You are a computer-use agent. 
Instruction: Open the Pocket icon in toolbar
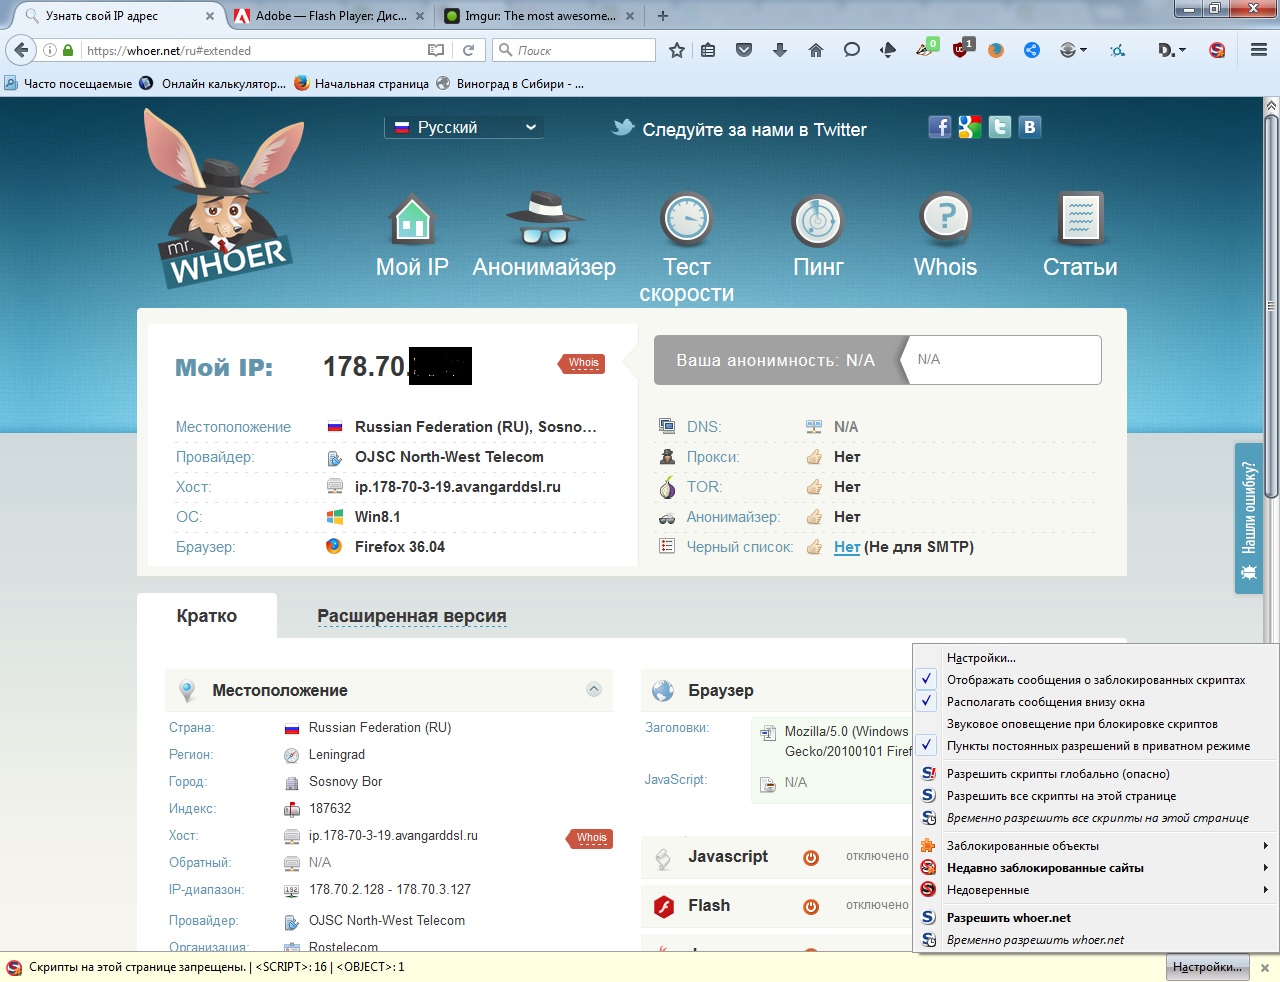[x=744, y=50]
